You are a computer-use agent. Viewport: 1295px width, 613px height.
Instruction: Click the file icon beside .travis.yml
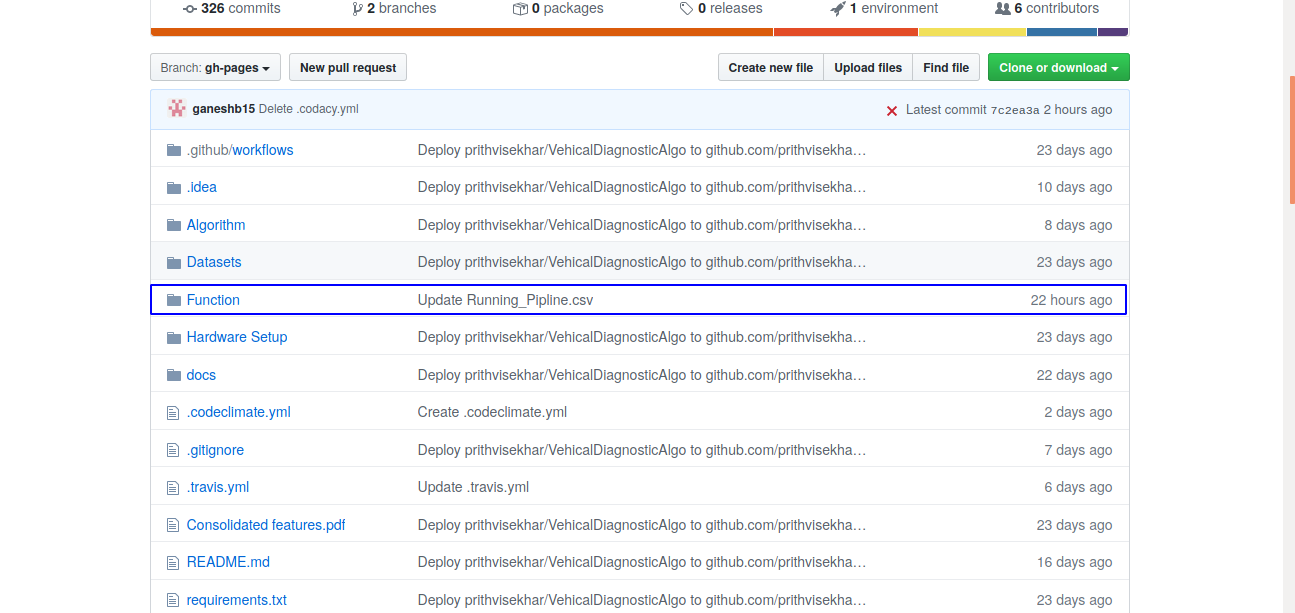[x=173, y=488]
